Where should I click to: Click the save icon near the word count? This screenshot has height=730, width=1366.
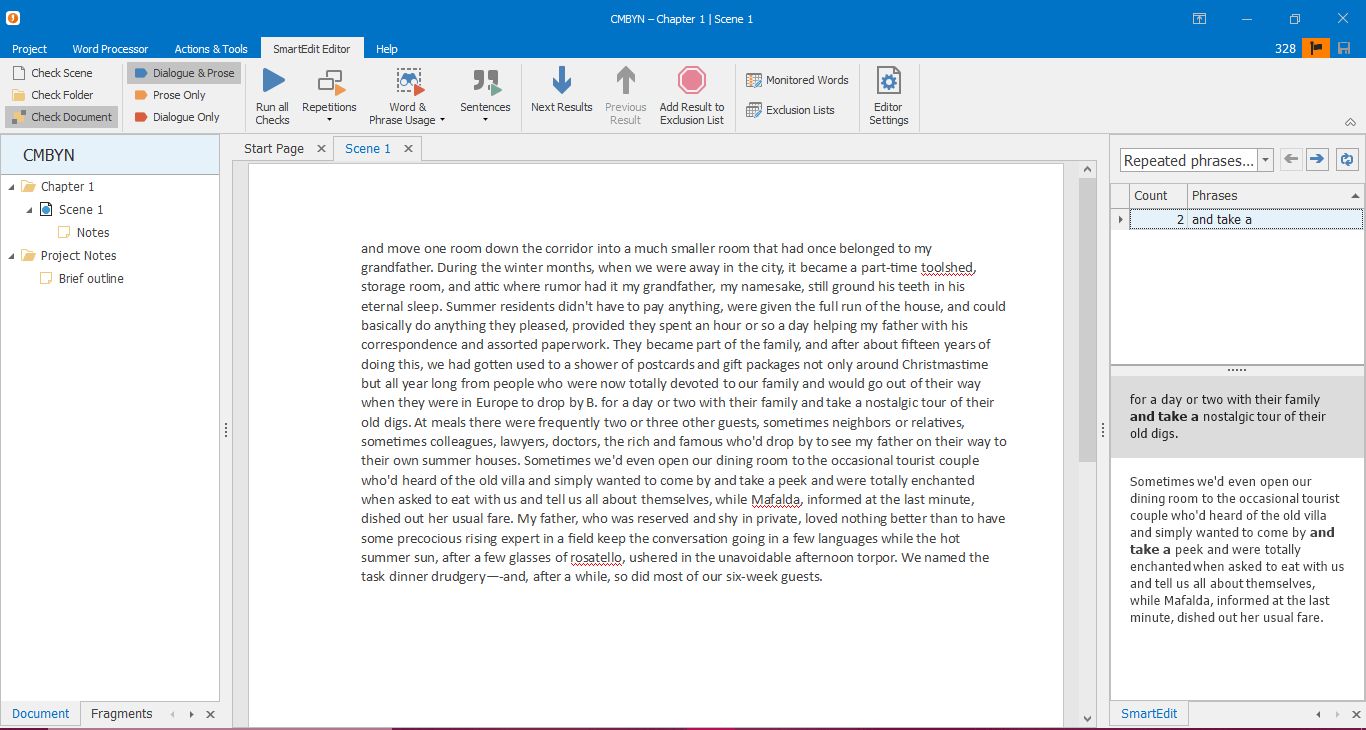1345,47
